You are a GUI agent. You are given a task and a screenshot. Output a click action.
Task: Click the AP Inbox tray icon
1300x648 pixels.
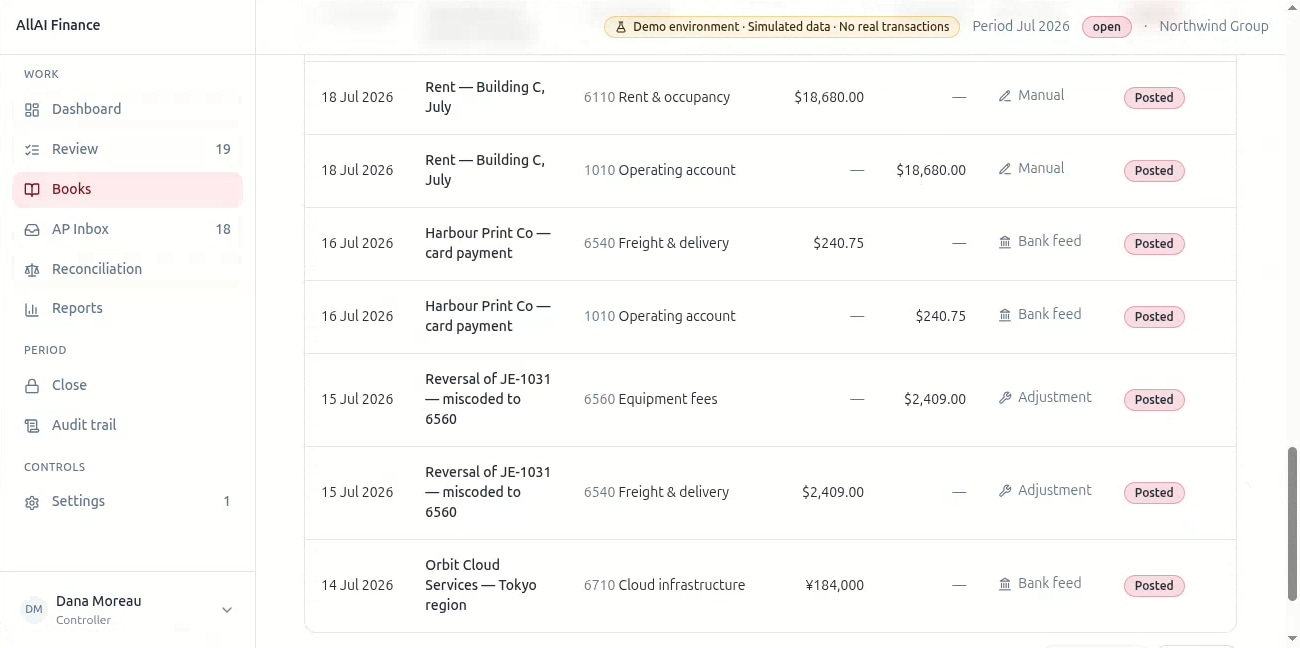point(32,230)
